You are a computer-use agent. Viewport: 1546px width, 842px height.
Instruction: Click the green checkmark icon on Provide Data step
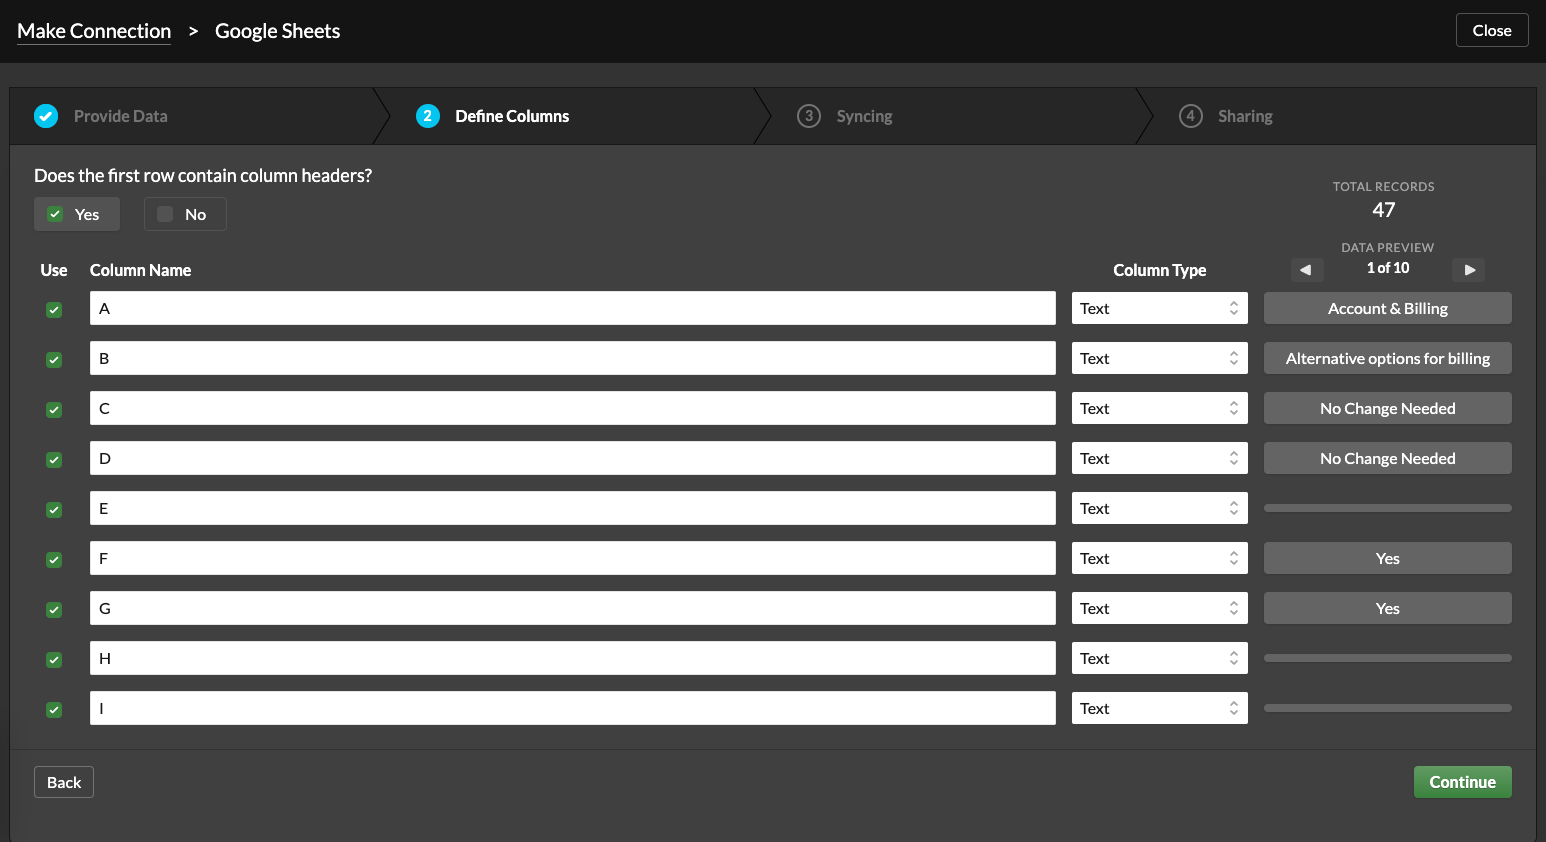point(46,116)
